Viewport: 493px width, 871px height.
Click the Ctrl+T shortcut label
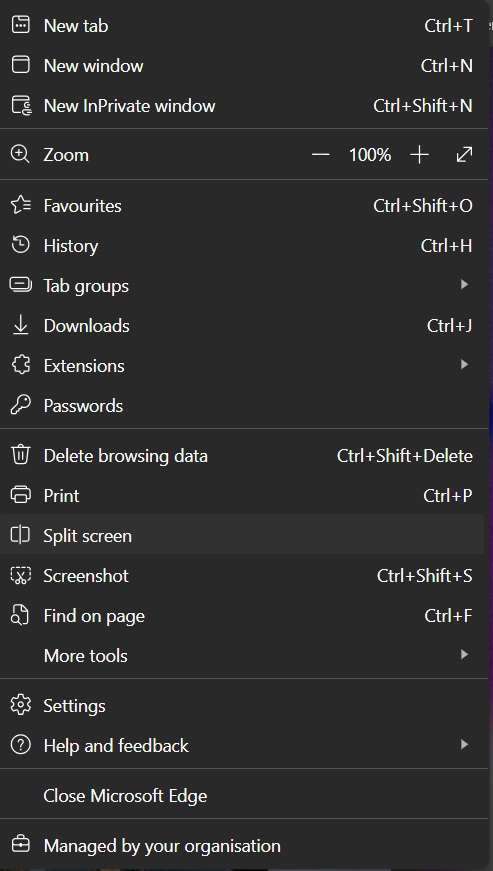coord(449,26)
